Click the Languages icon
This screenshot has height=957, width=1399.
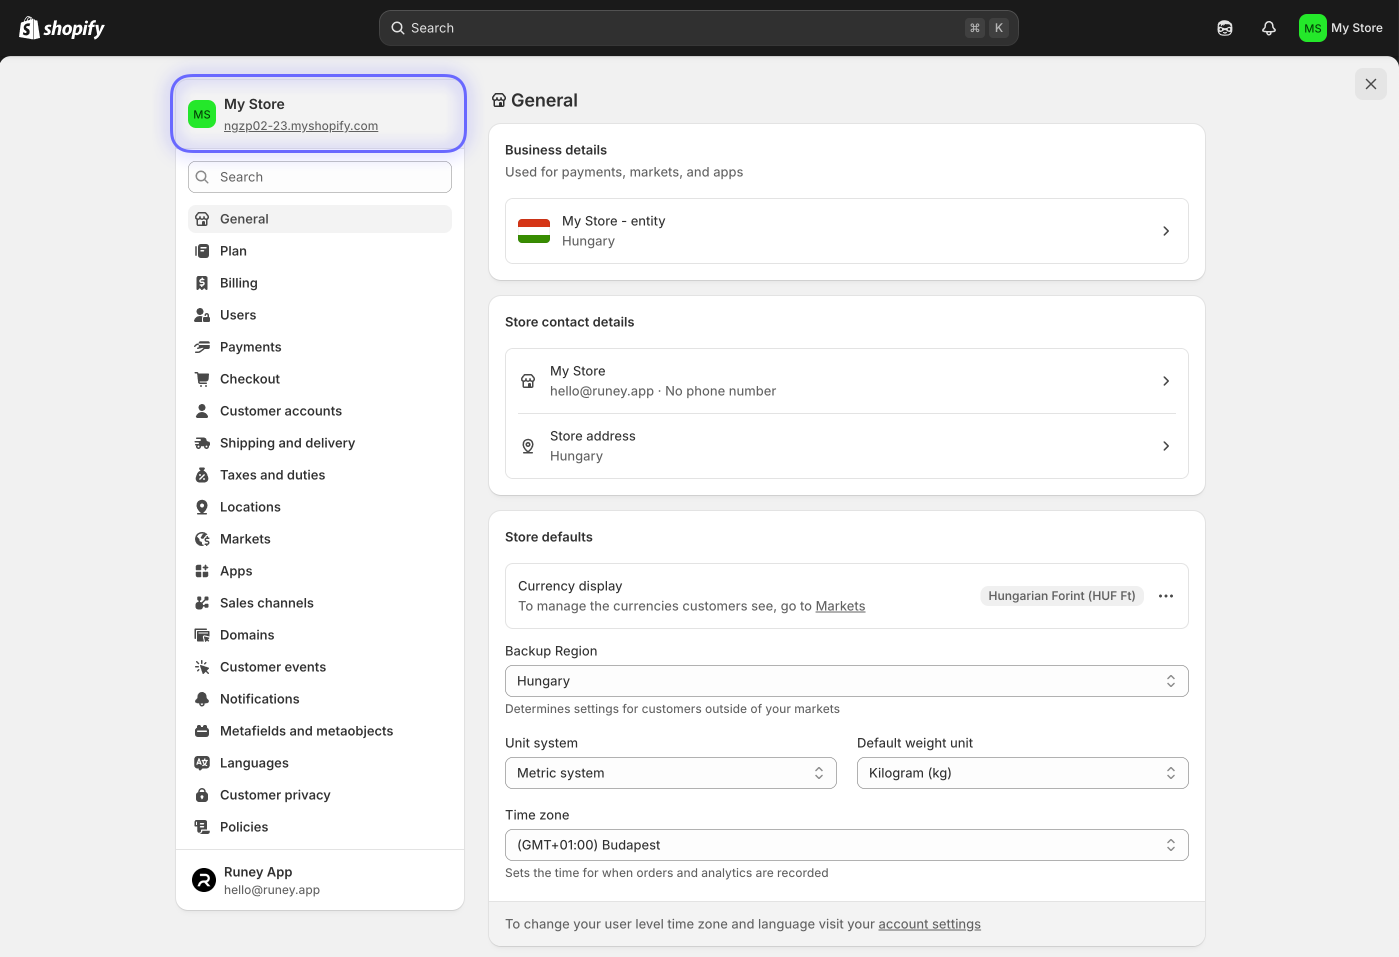click(x=202, y=763)
